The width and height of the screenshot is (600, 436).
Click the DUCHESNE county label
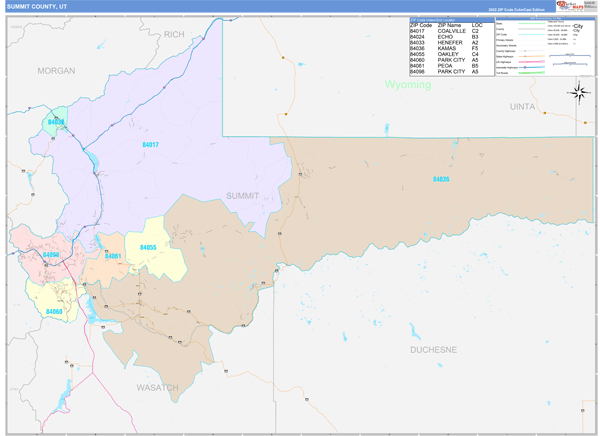click(x=433, y=350)
